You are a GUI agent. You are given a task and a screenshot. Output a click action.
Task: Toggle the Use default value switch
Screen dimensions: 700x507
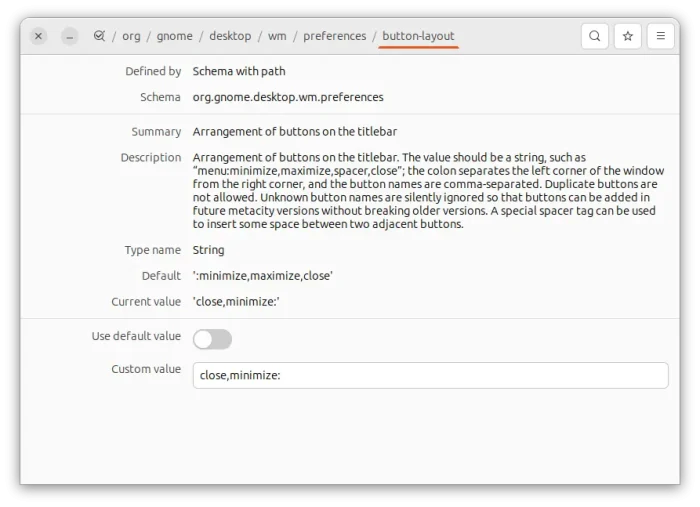[x=212, y=339]
